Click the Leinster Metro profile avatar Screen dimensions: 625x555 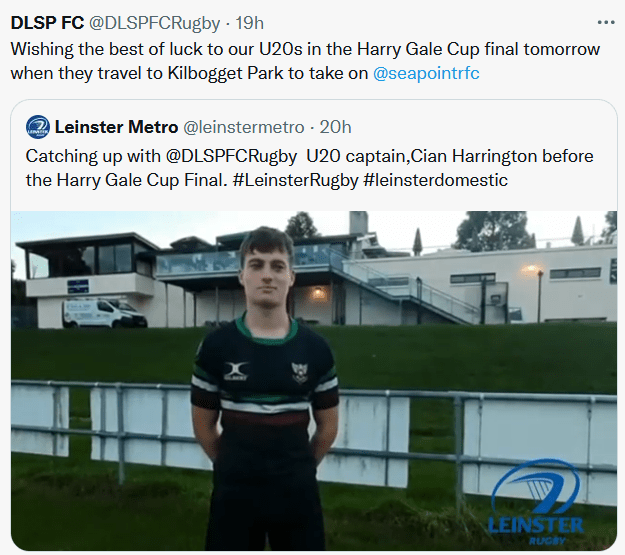click(x=38, y=127)
